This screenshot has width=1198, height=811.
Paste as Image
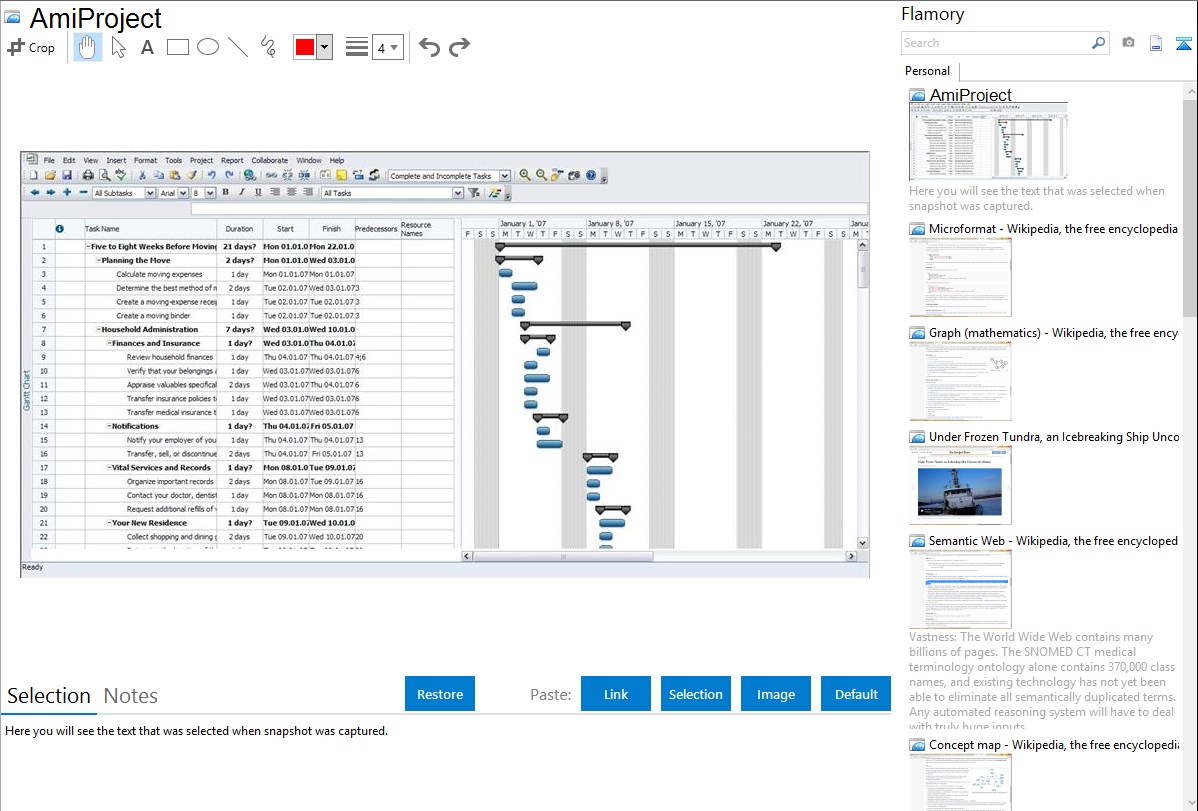click(776, 694)
